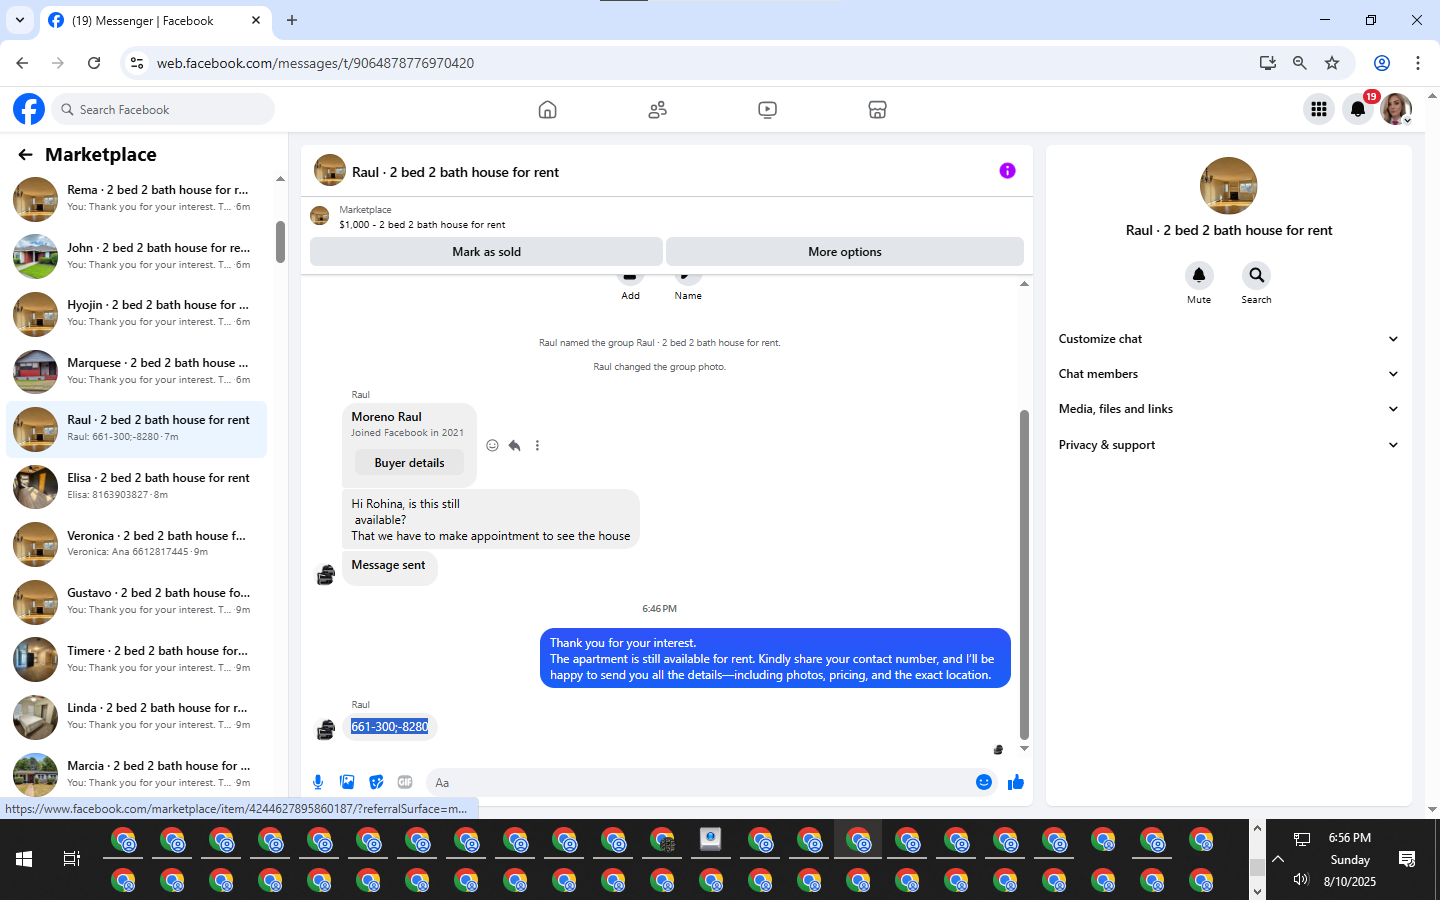Open the Gustavo conversation
The image size is (1440, 900).
(137, 602)
